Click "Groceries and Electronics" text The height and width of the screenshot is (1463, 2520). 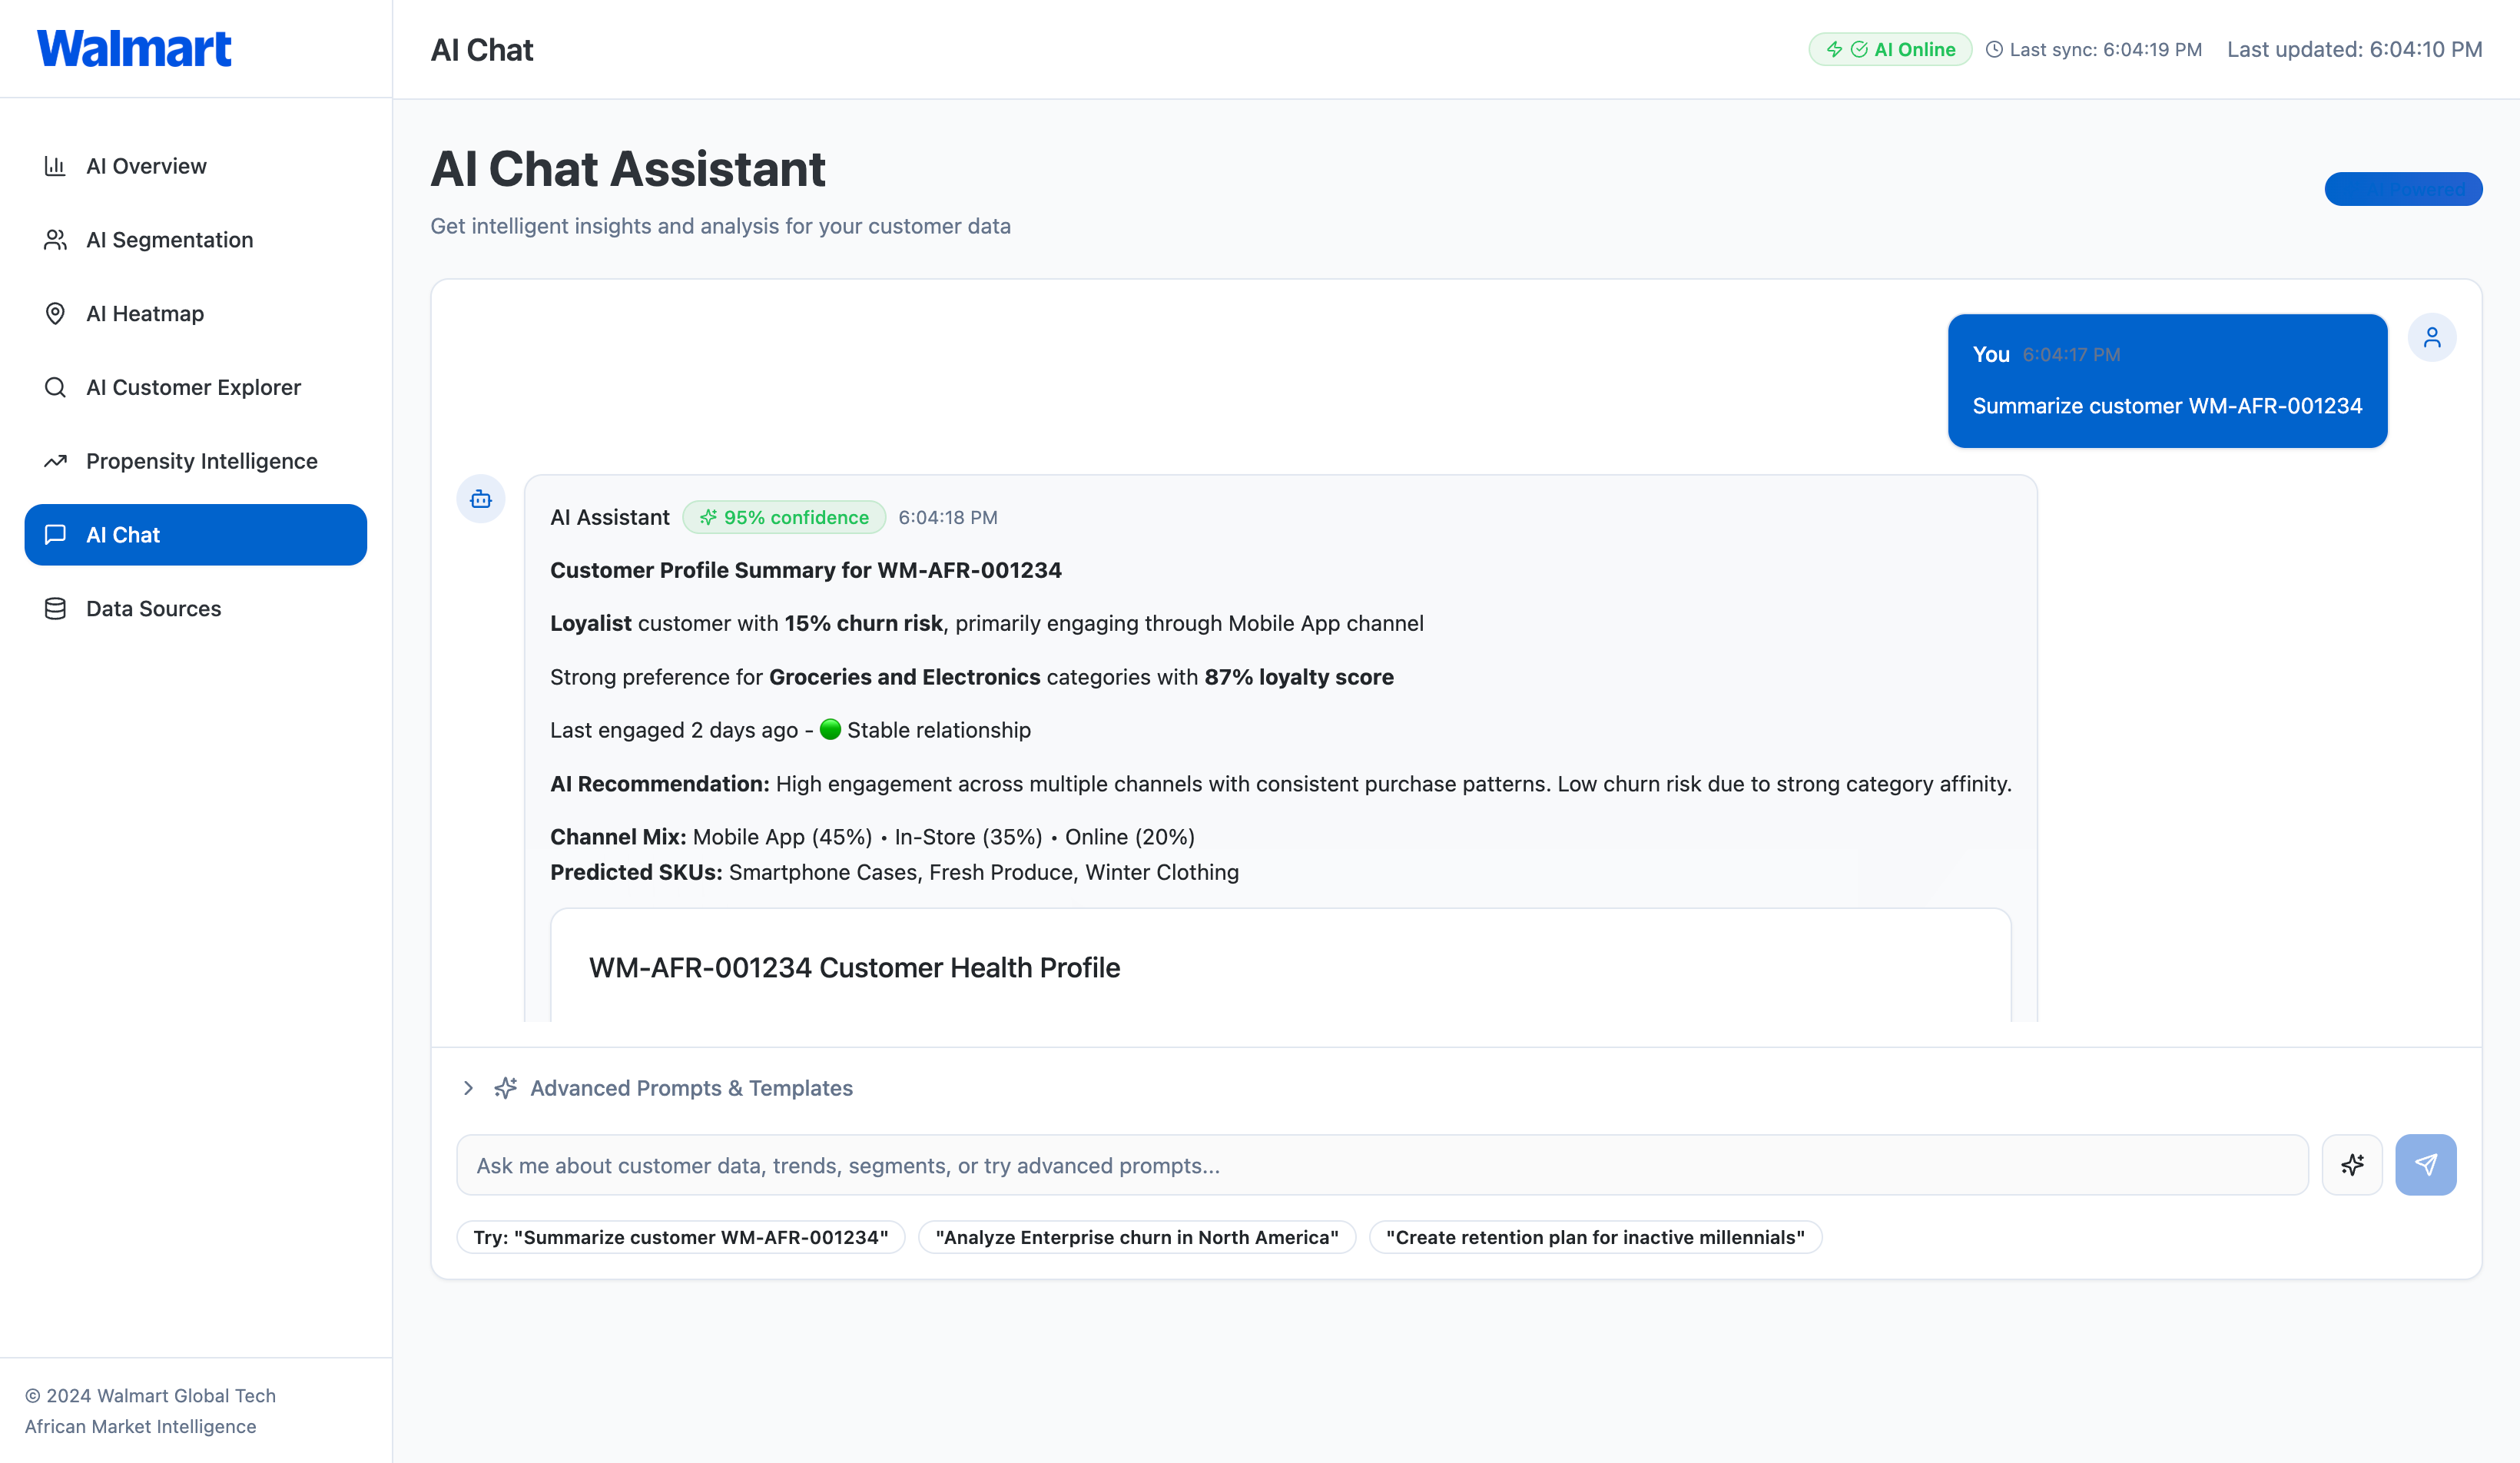pos(904,677)
